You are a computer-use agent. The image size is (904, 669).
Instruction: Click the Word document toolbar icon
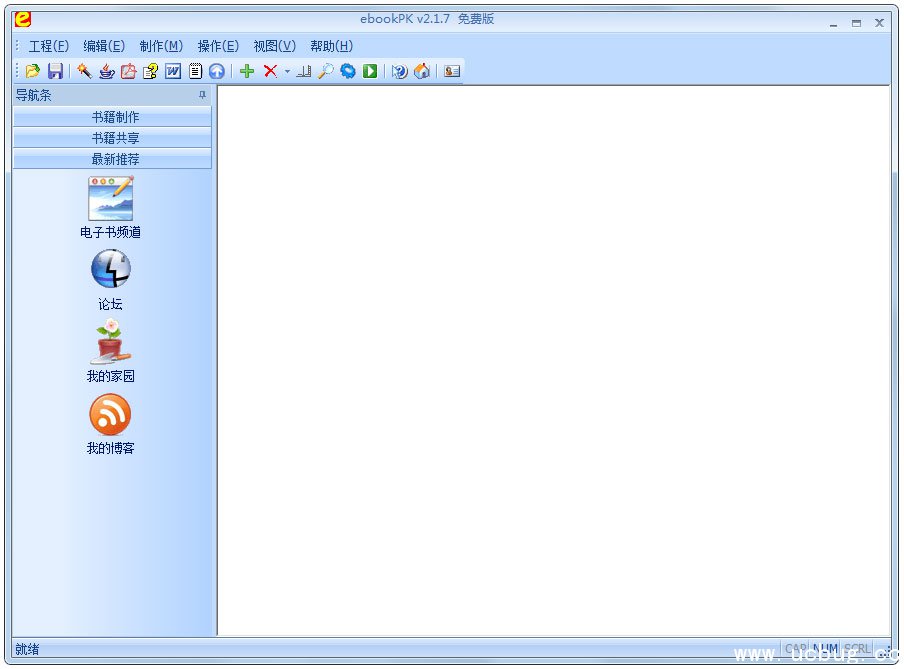pos(173,71)
